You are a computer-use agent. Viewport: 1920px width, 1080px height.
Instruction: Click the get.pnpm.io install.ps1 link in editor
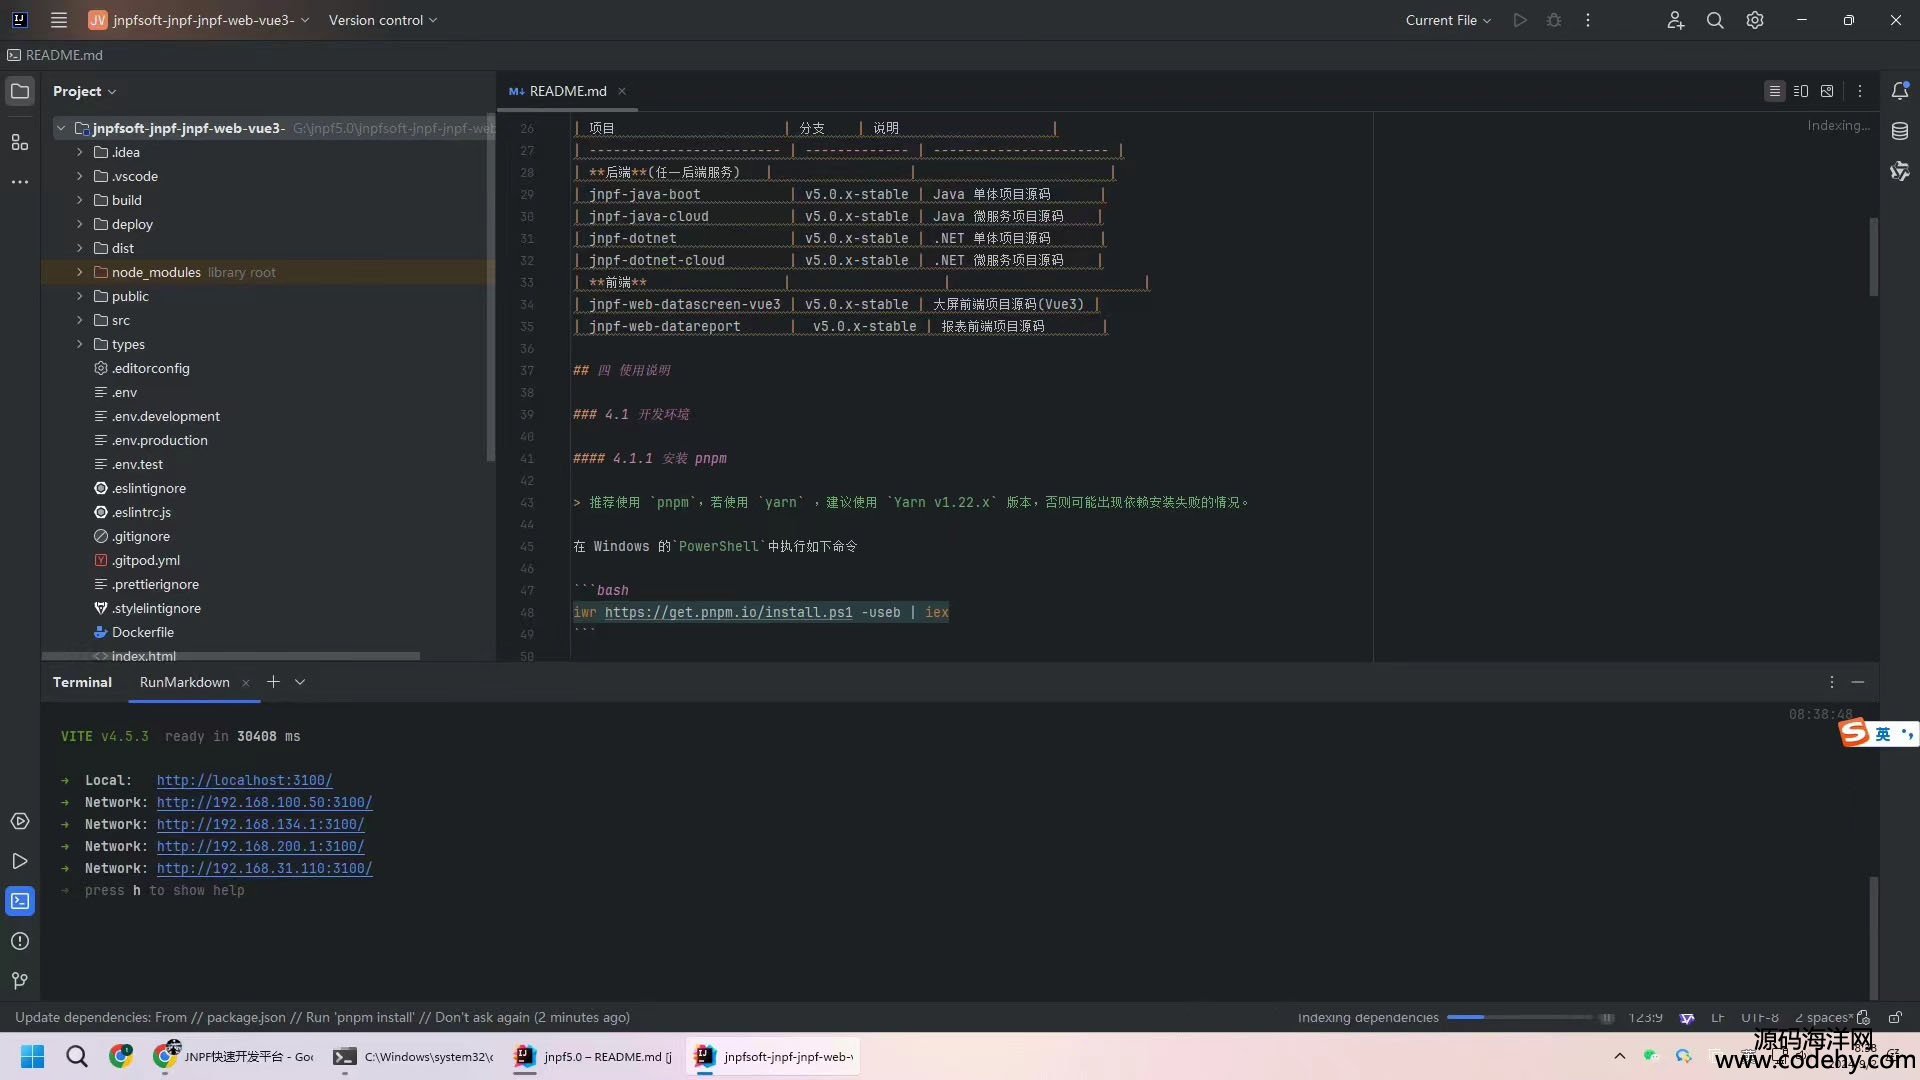click(x=728, y=612)
